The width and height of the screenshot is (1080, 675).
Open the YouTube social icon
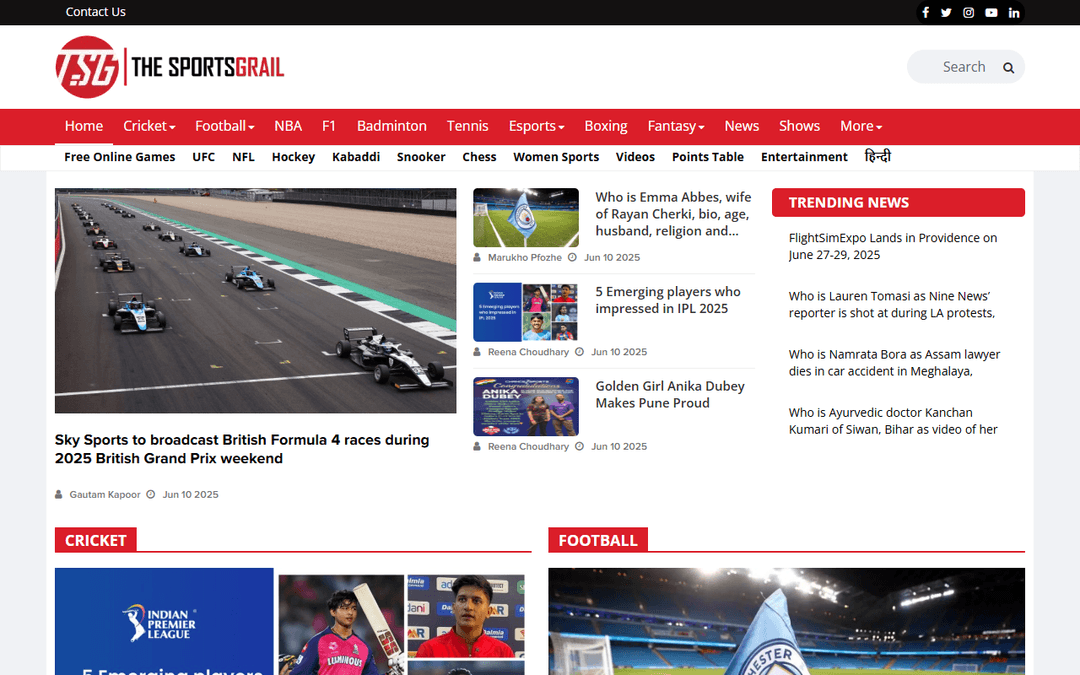[x=991, y=12]
